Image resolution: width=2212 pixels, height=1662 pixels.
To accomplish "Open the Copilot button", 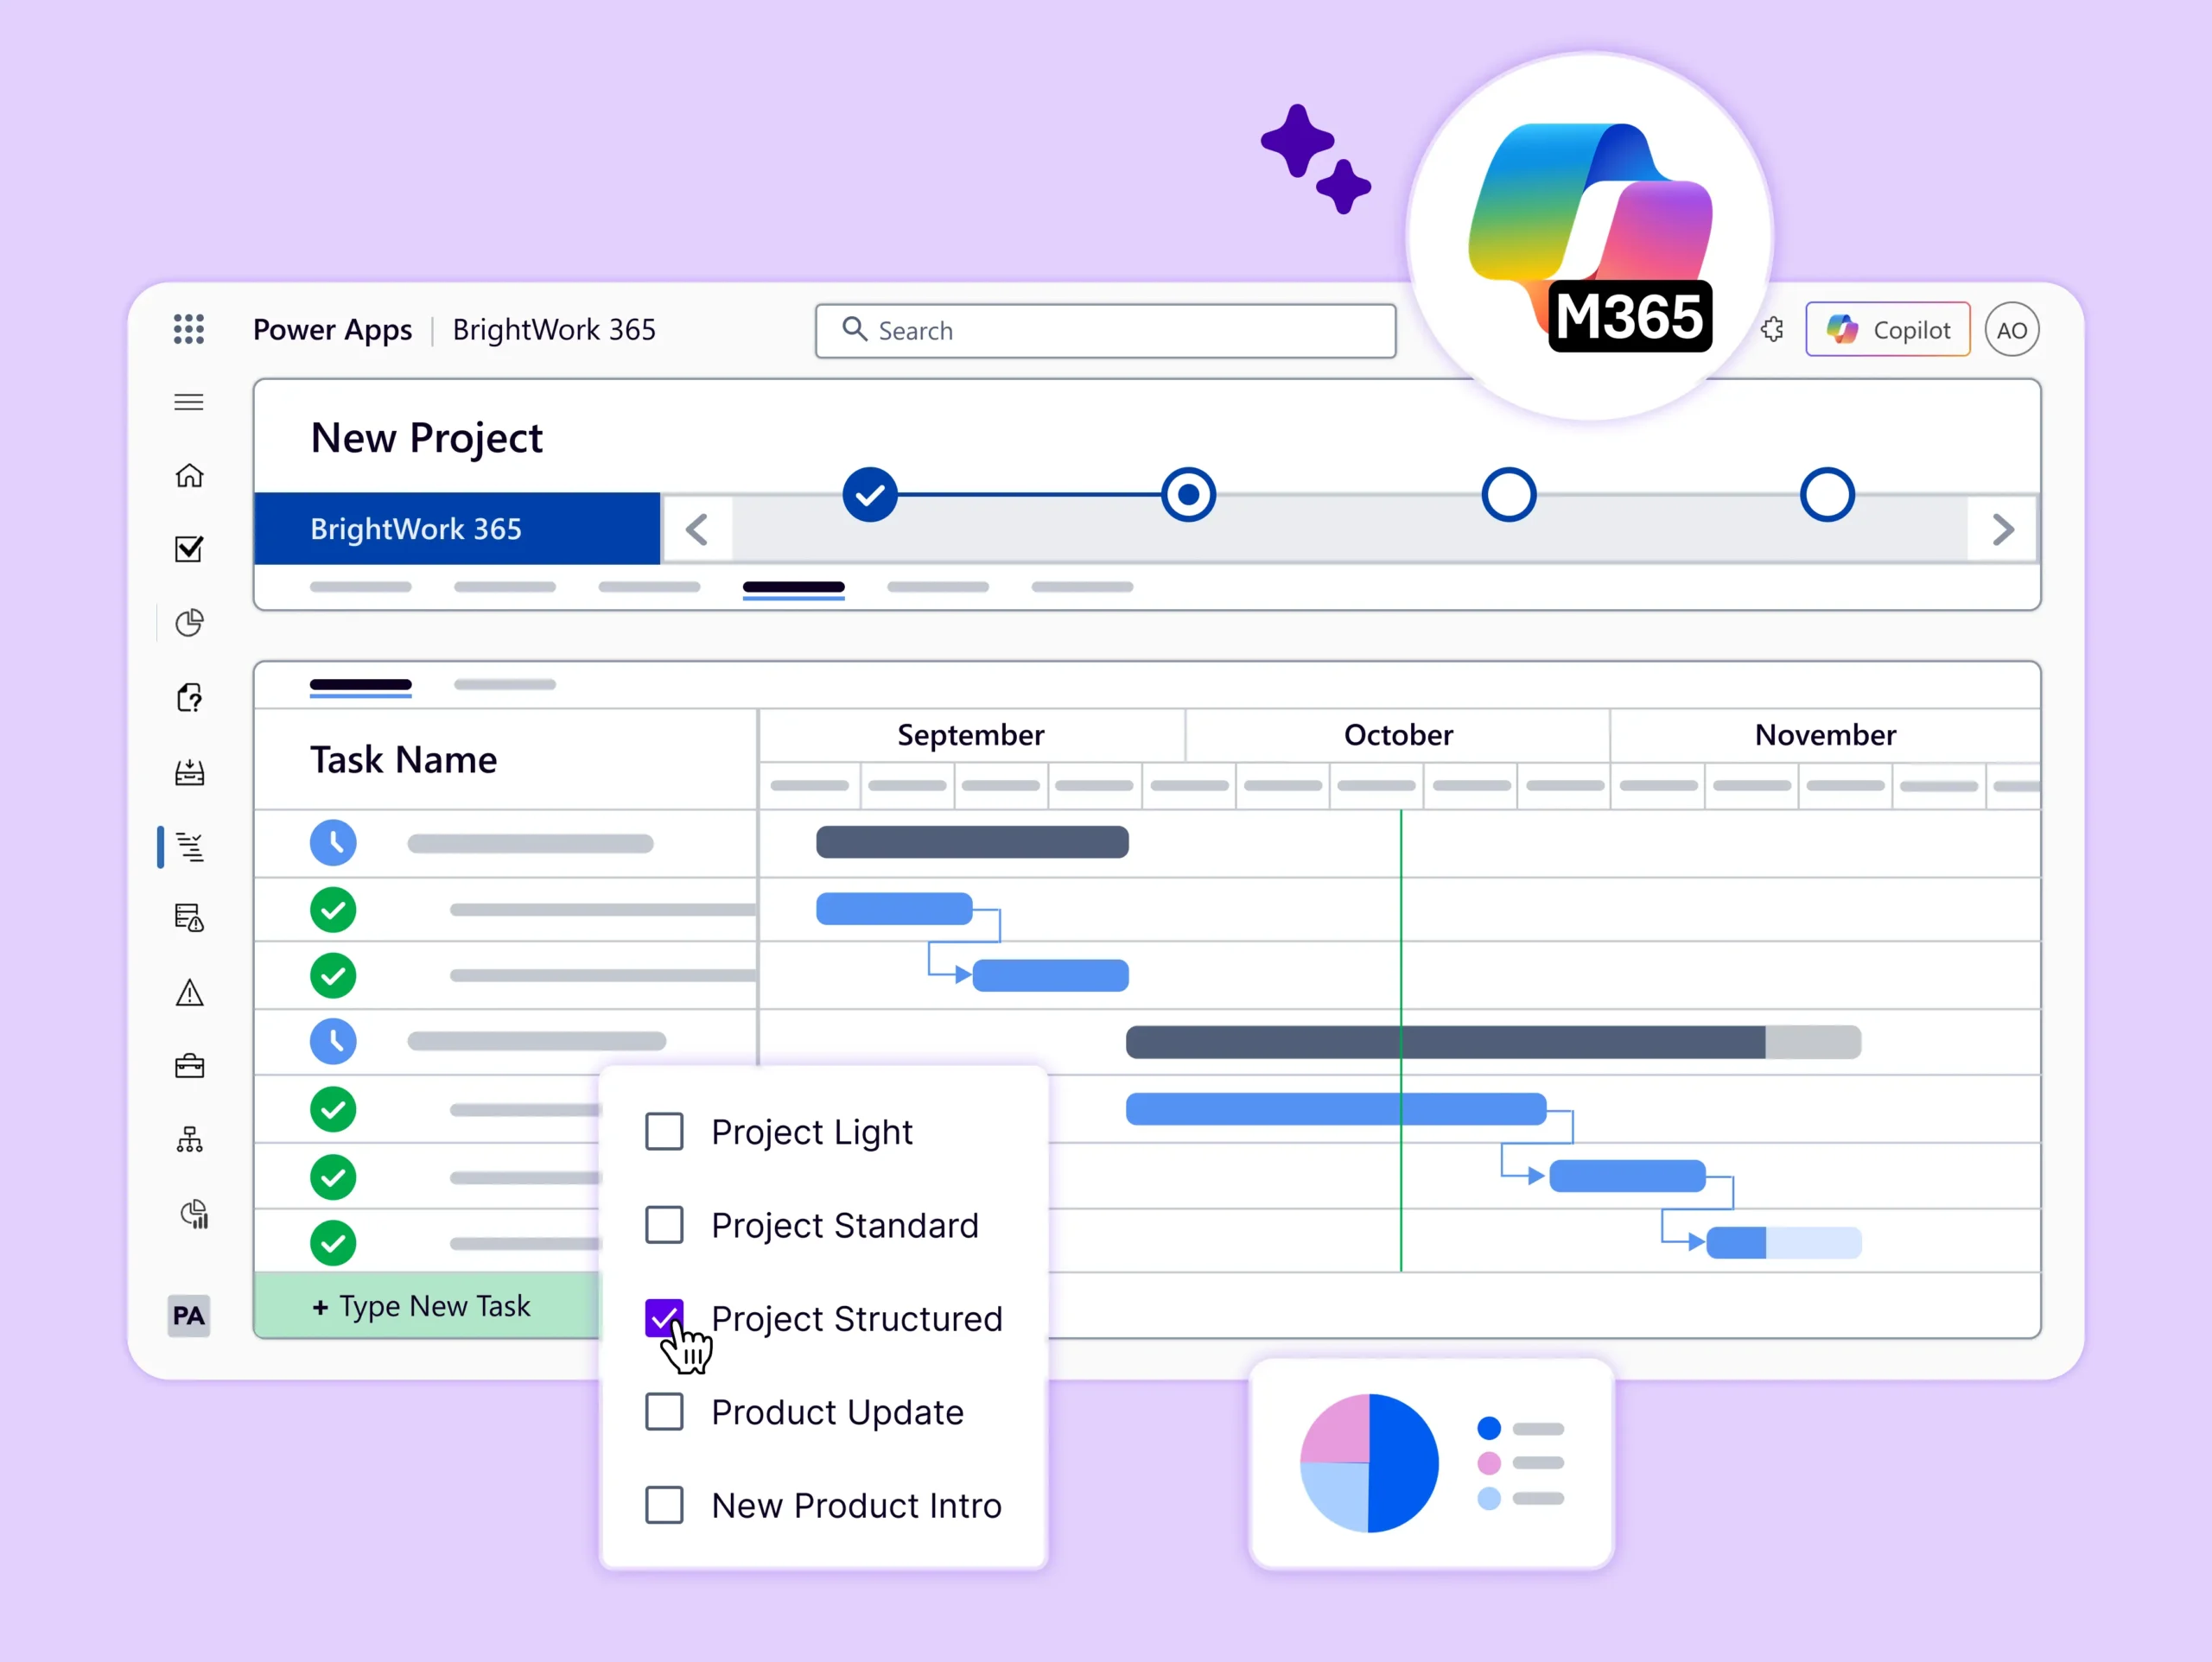I will [x=1887, y=330].
